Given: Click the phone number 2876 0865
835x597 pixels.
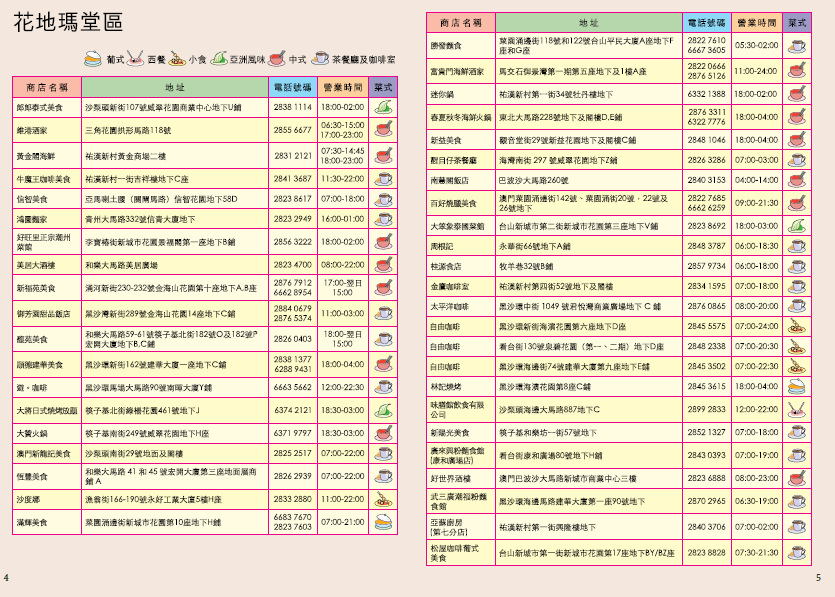Looking at the screenshot, I should (x=706, y=306).
